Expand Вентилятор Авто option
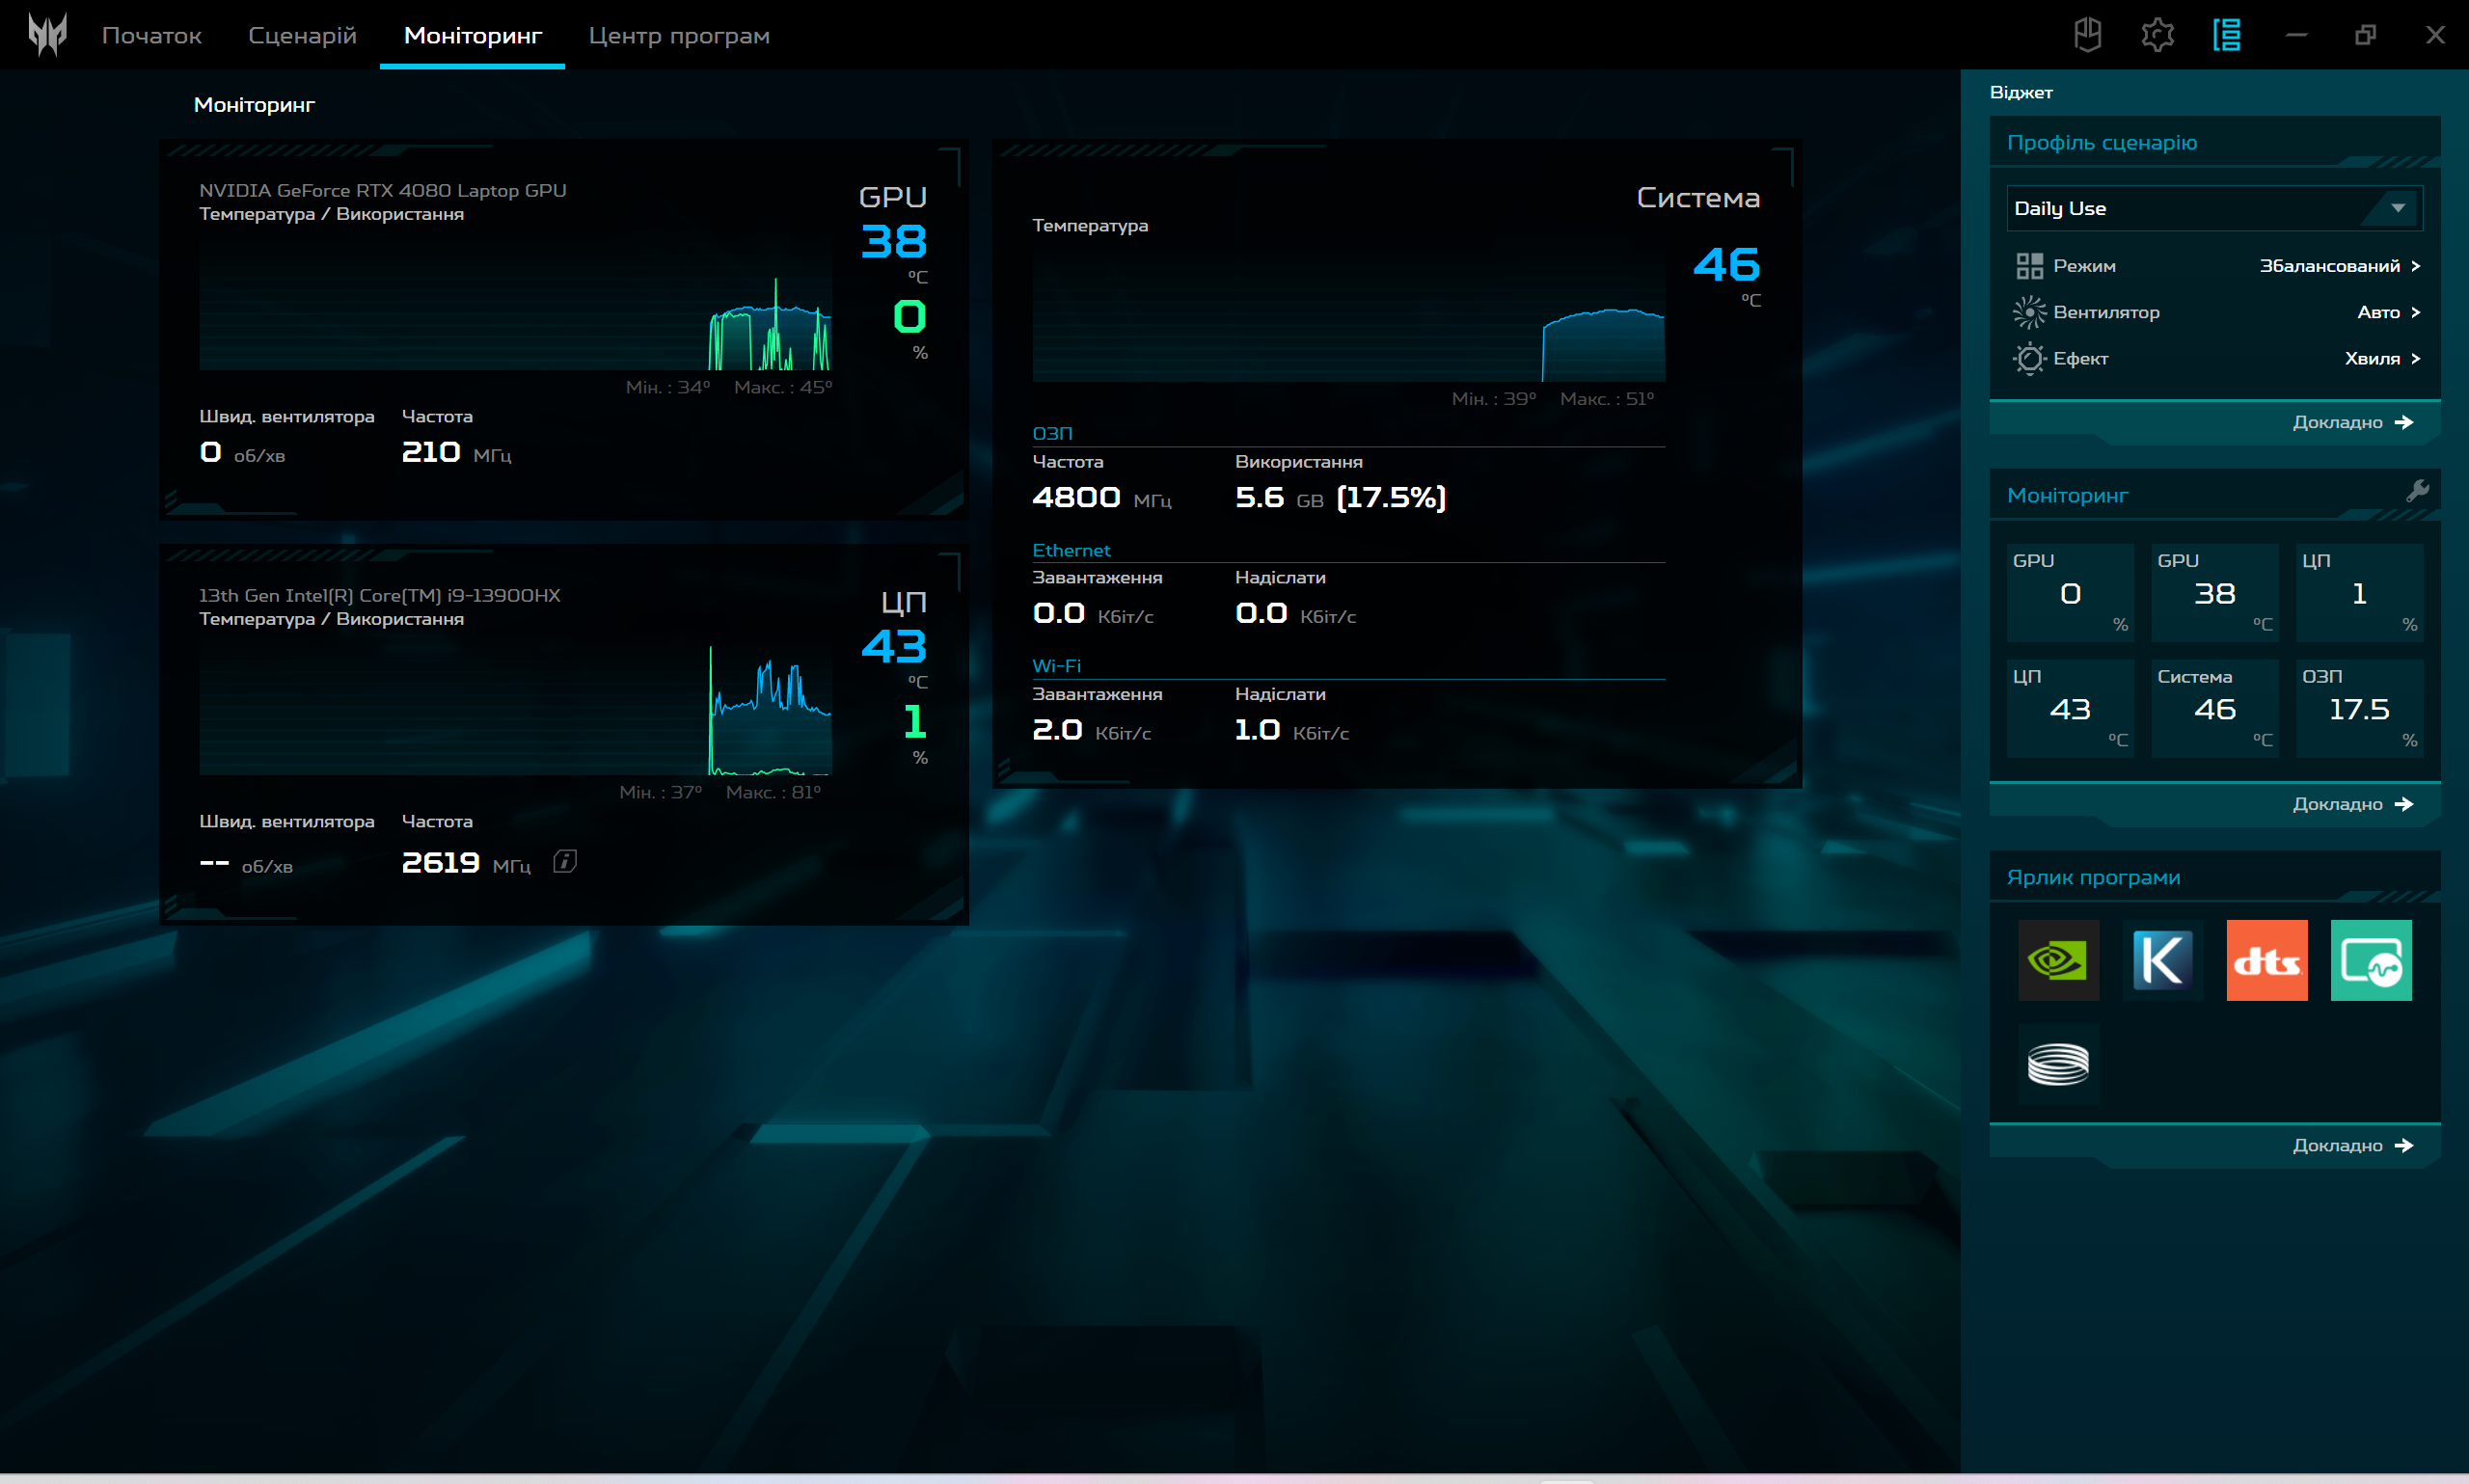 2387,312
